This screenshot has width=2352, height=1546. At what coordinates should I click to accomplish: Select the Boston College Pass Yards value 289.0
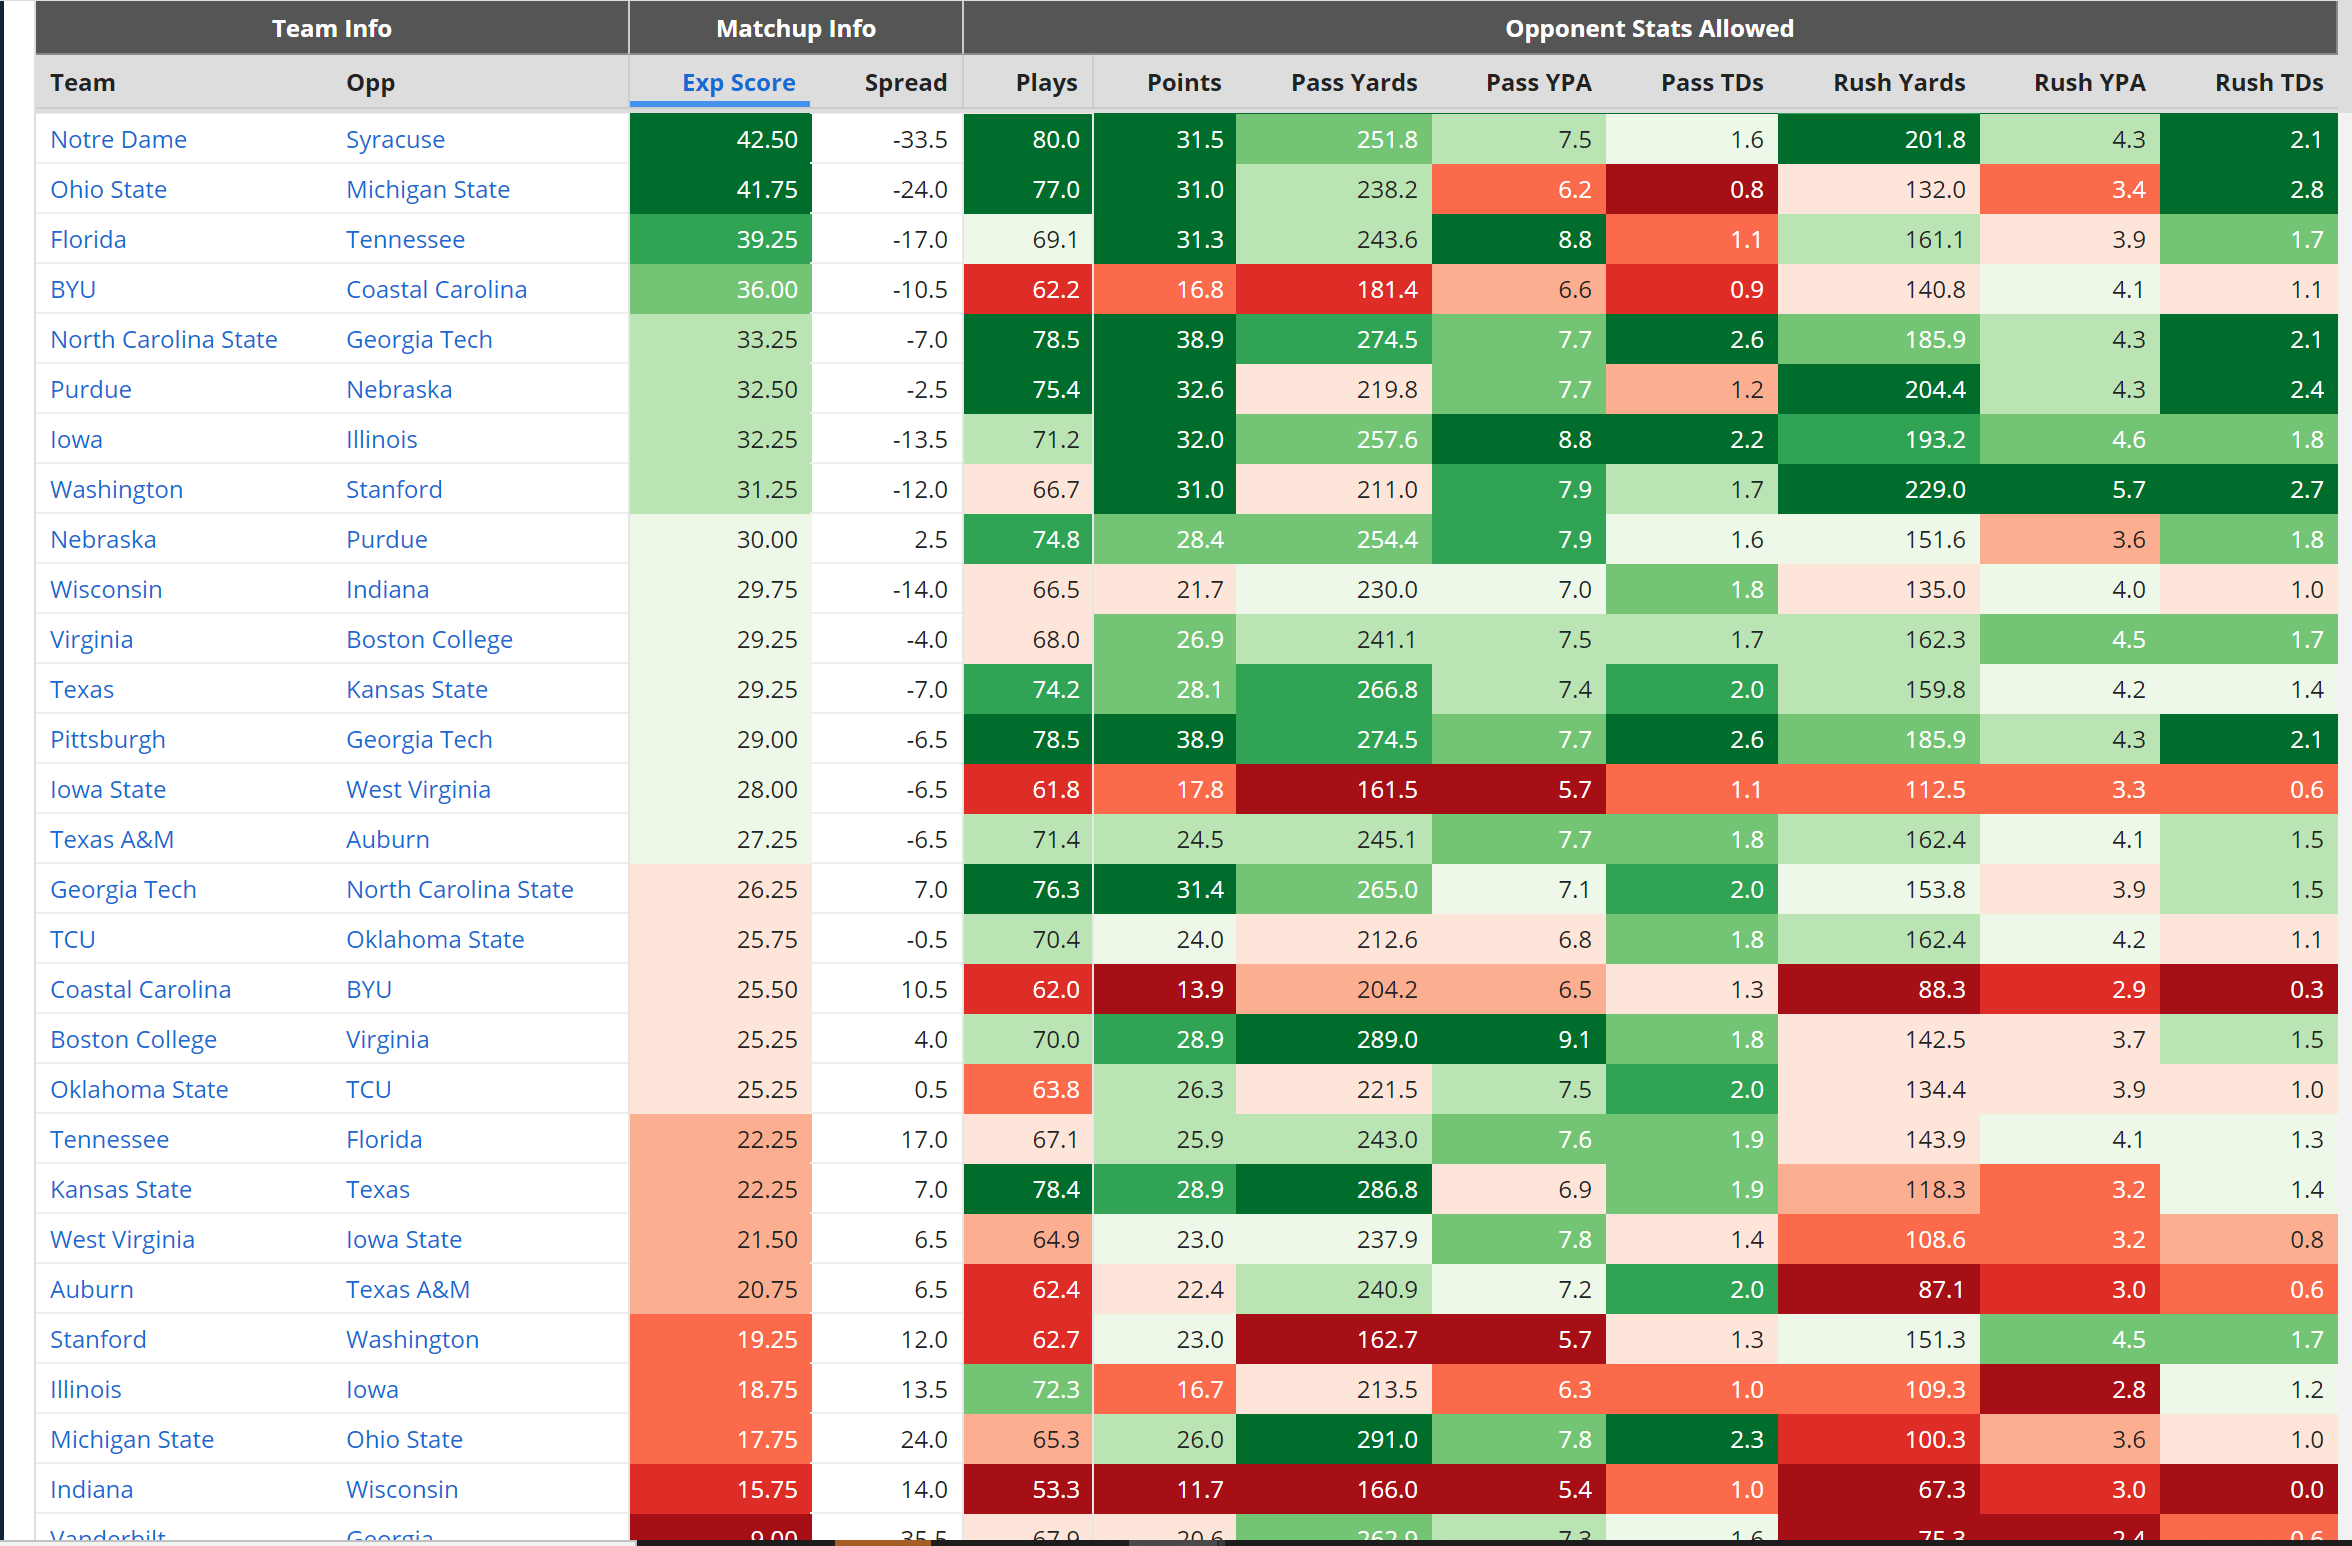(x=1334, y=1039)
